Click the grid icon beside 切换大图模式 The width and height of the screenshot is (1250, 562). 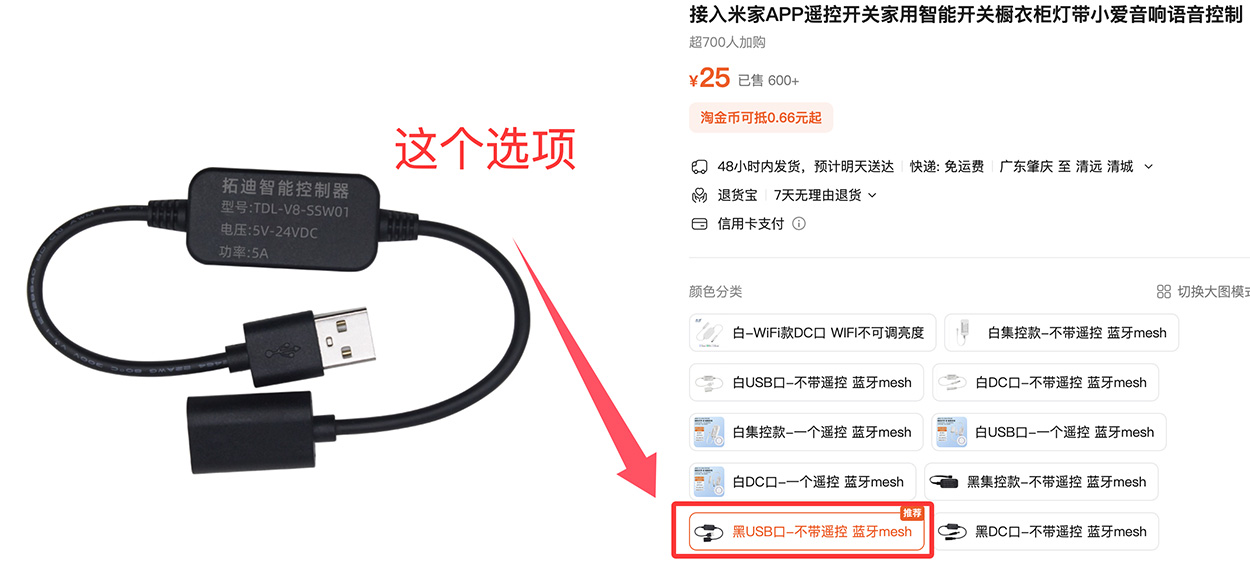[1163, 292]
